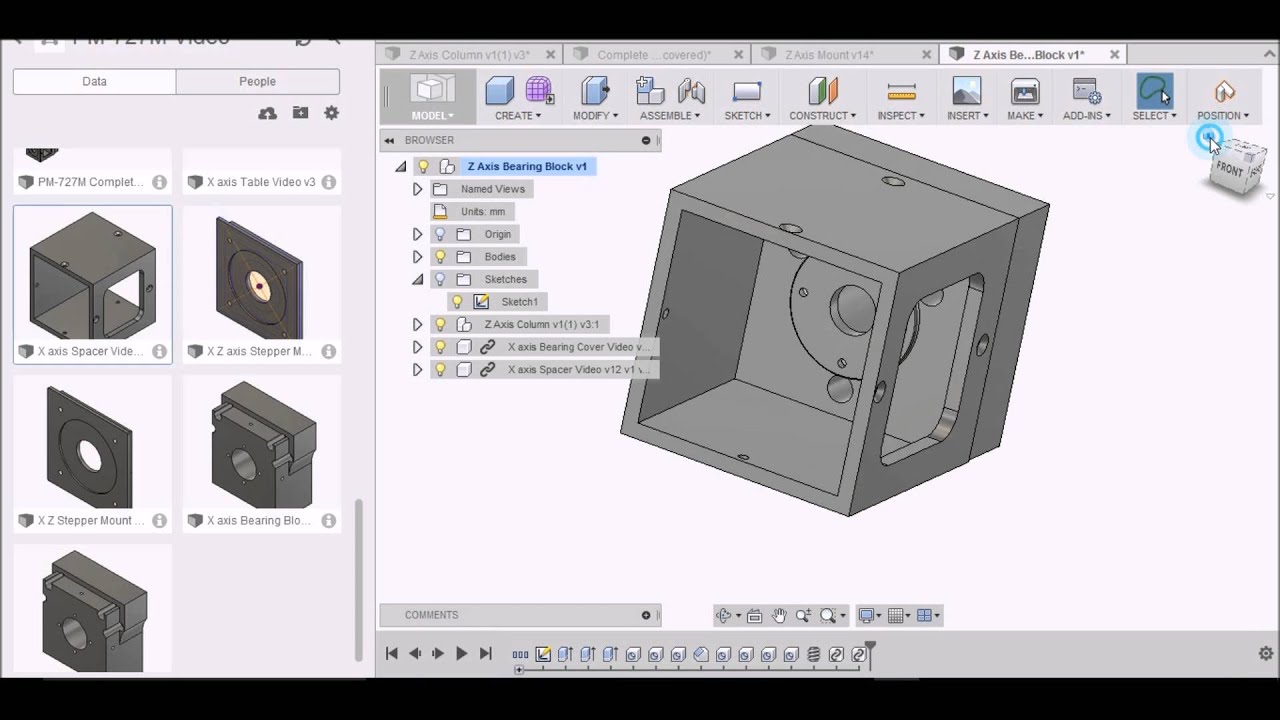Click the Assemble joint icon

[x=691, y=92]
